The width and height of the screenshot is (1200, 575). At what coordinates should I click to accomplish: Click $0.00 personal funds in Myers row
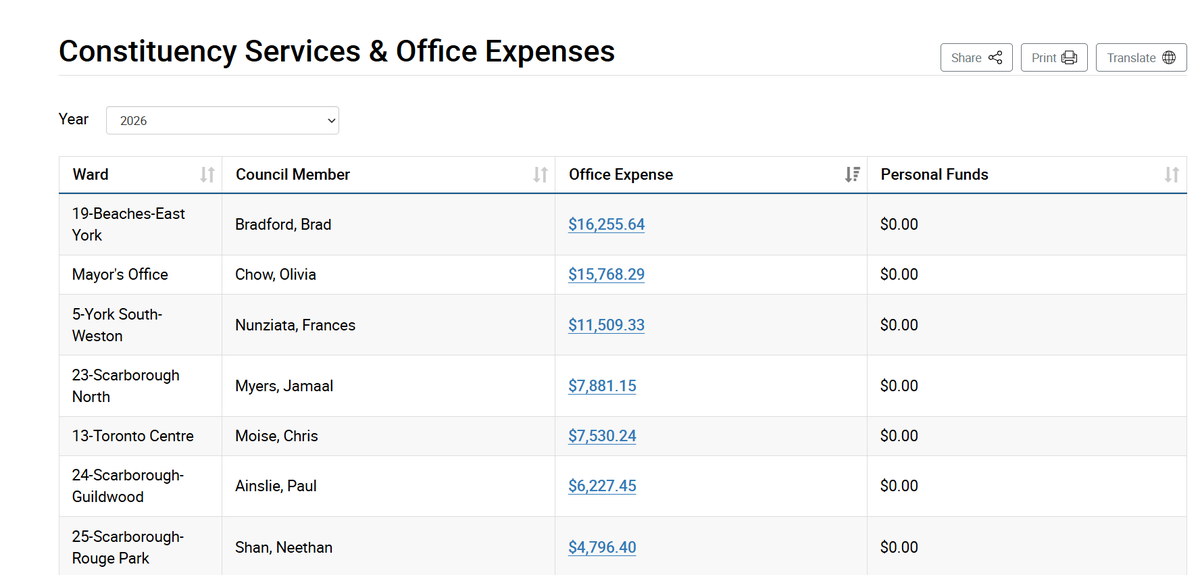(x=899, y=386)
